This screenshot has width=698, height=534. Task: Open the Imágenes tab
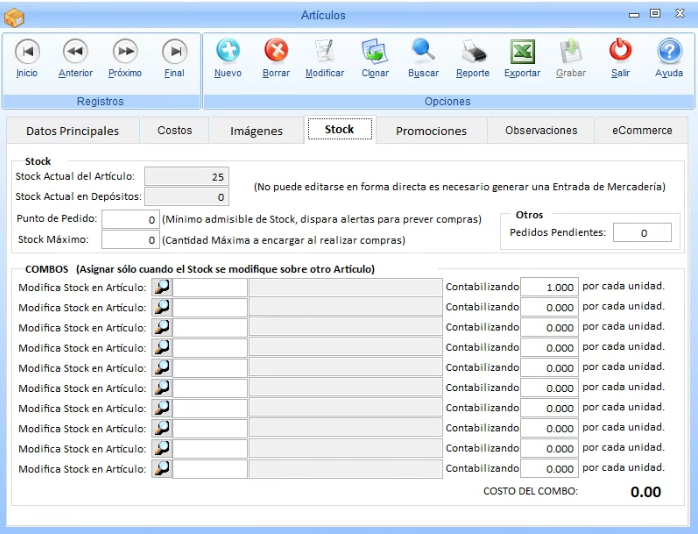[256, 131]
